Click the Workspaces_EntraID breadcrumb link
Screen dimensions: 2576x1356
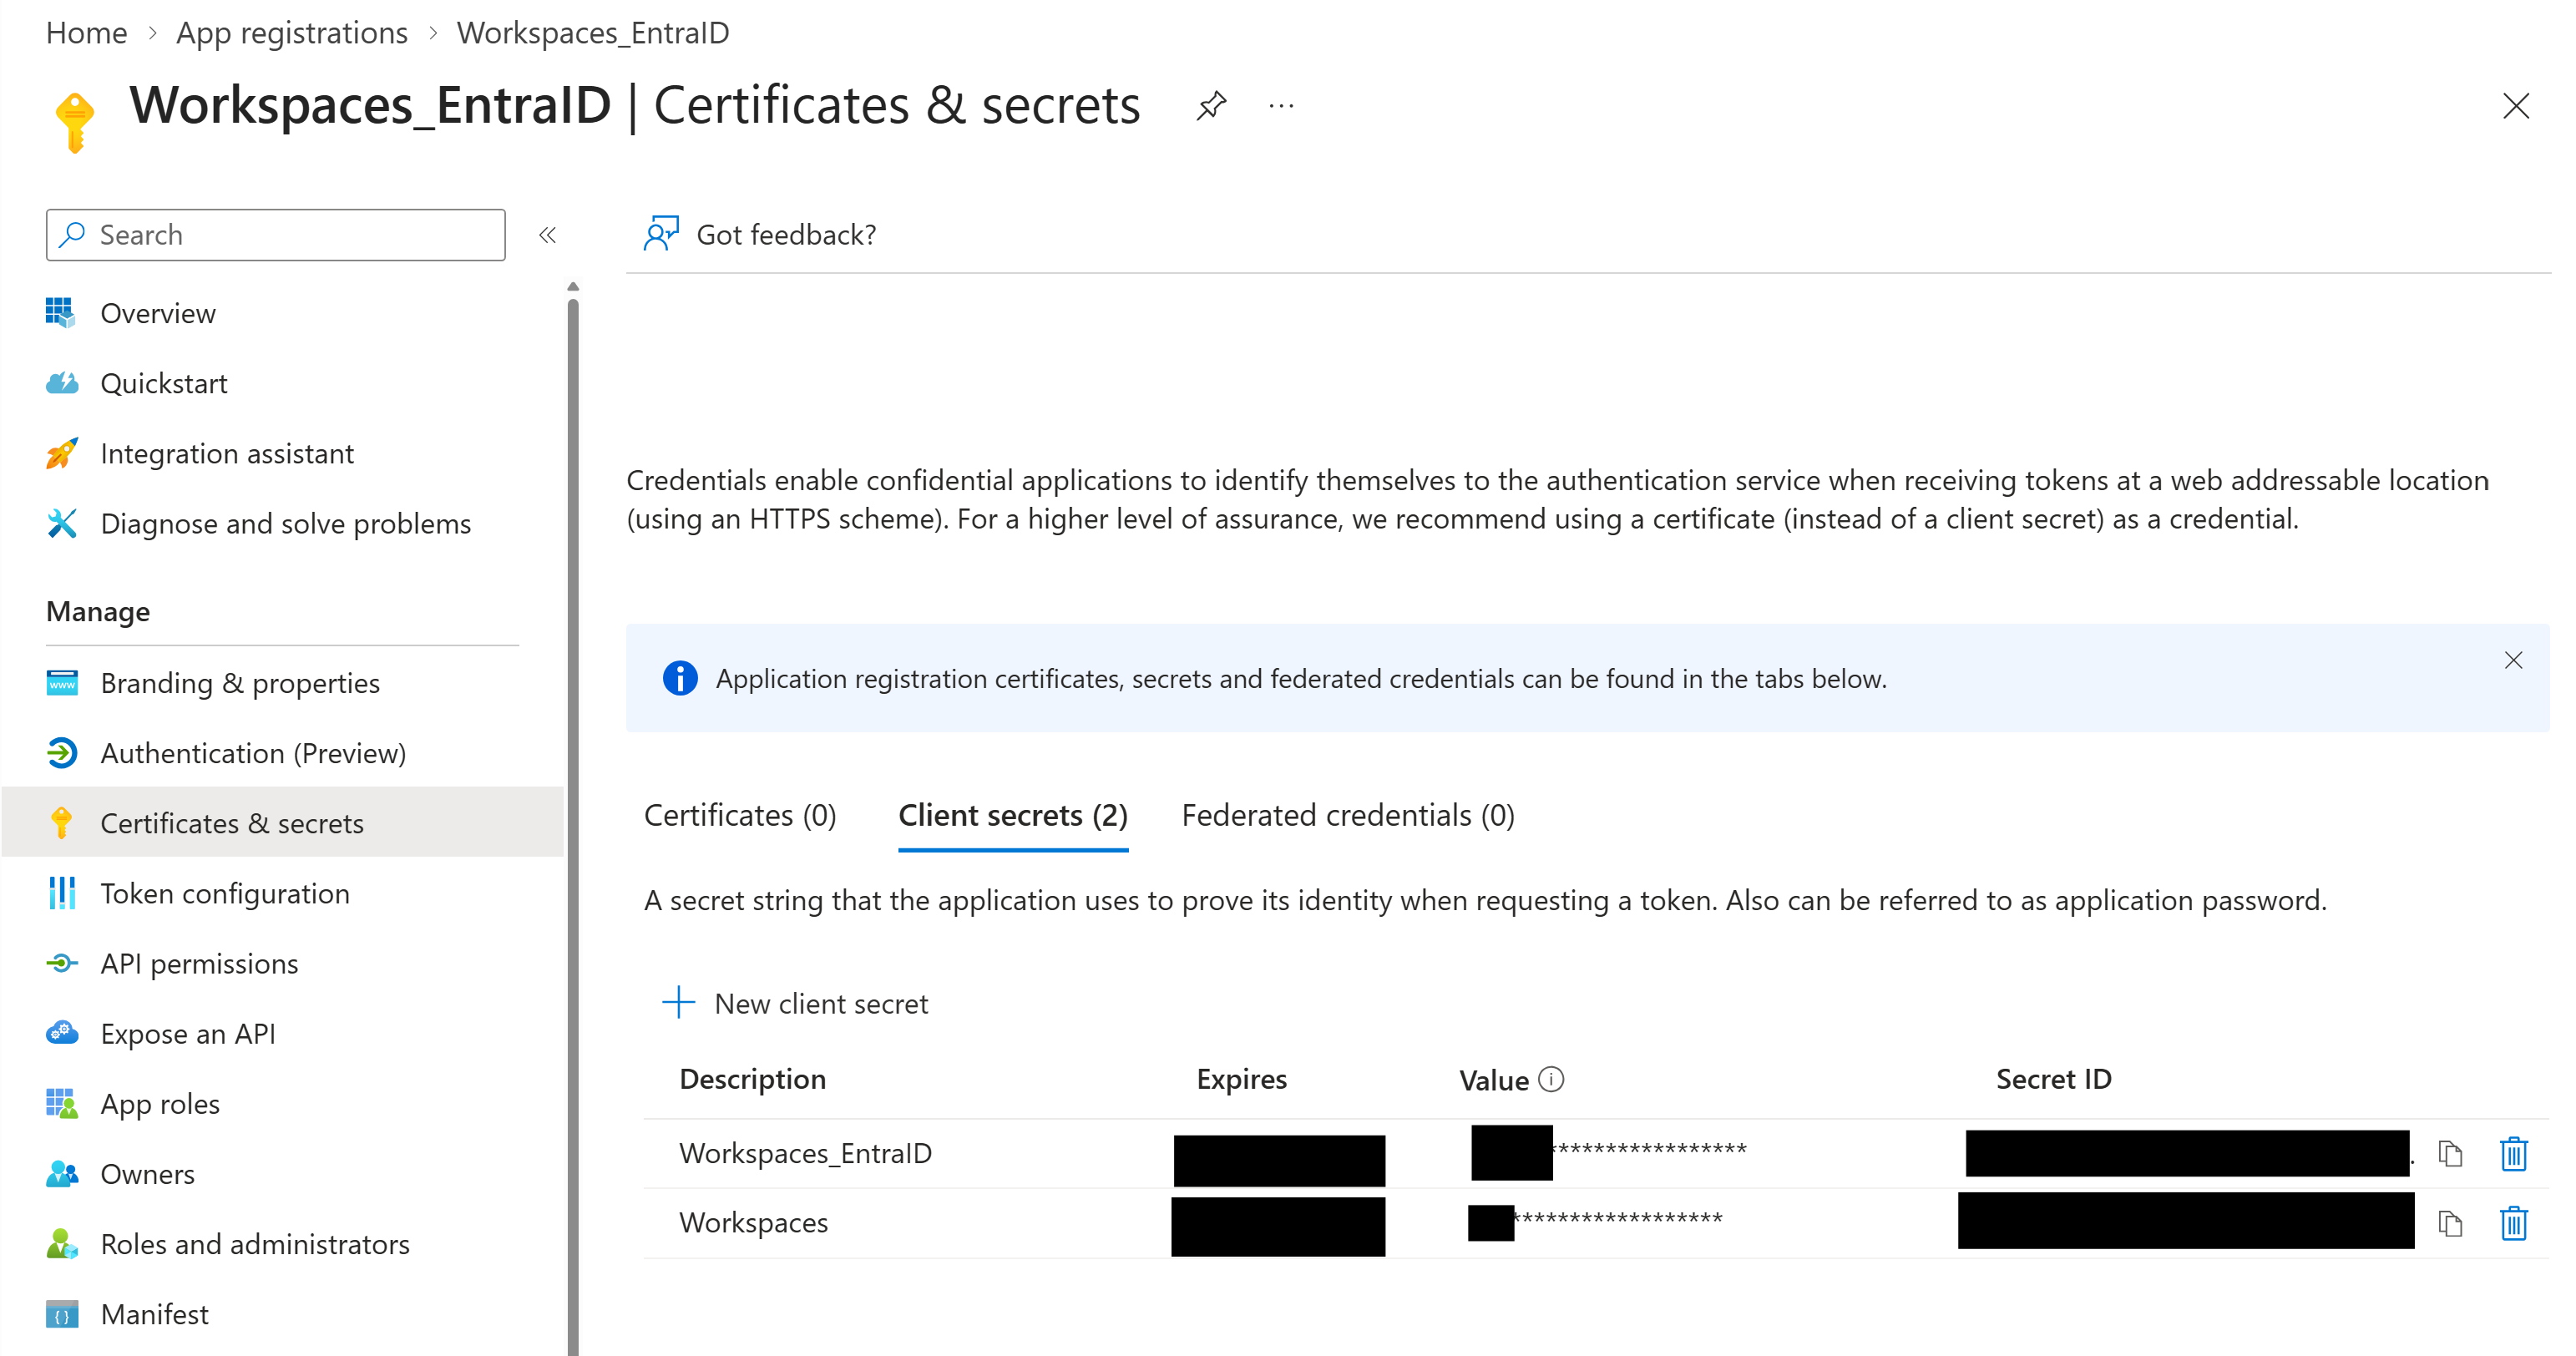click(x=593, y=33)
